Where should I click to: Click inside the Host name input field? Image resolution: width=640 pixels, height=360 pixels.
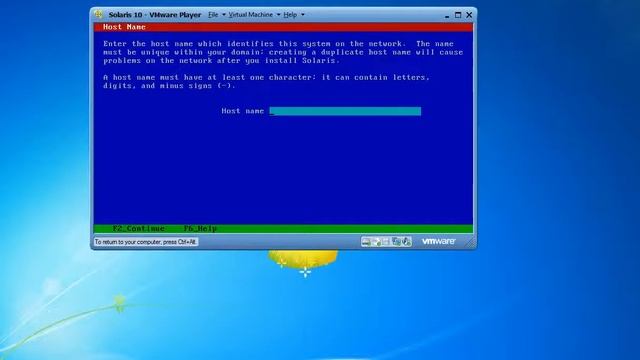(x=345, y=111)
